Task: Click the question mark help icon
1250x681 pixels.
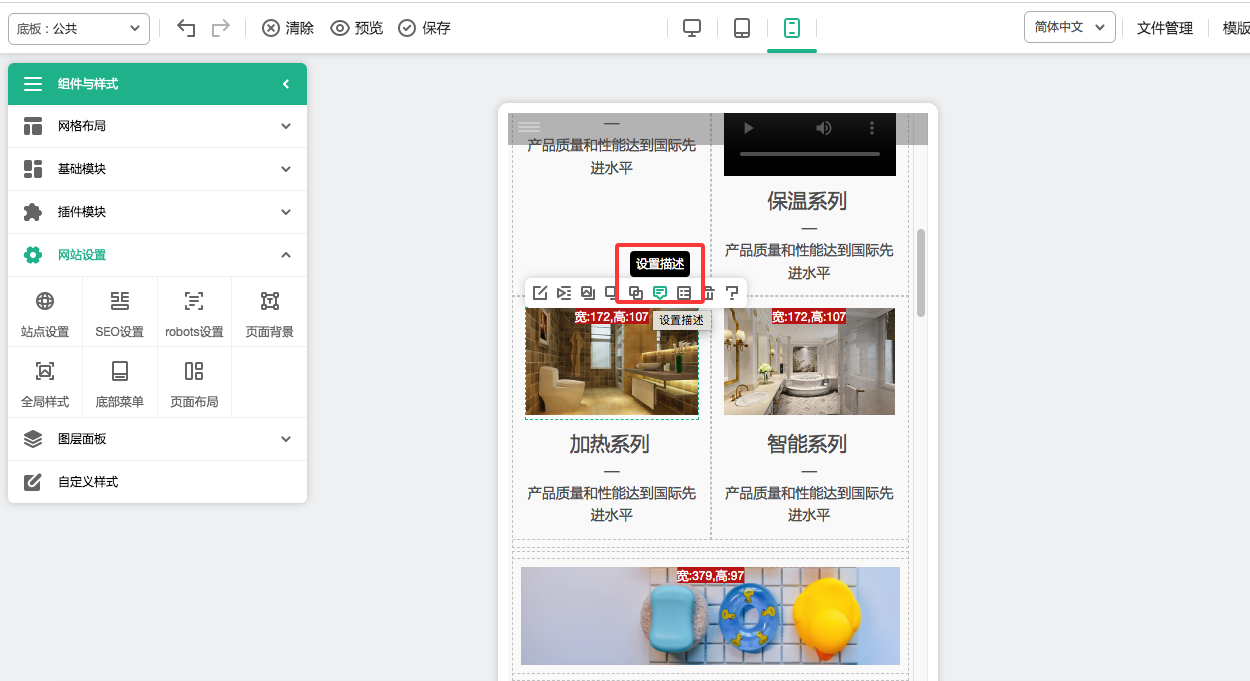Action: (x=732, y=293)
